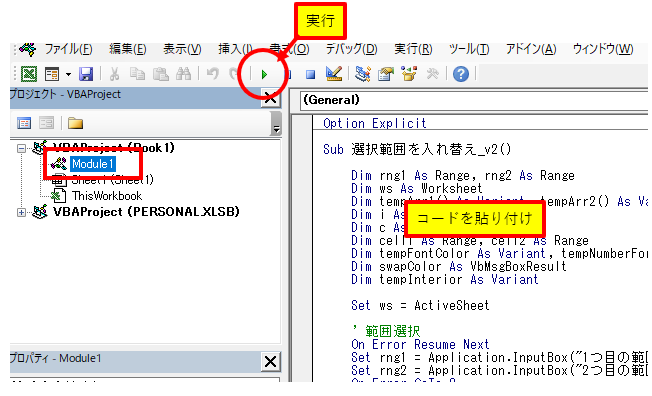Click the Insert UserForm toolbar icon
652x396 pixels.
[52, 74]
